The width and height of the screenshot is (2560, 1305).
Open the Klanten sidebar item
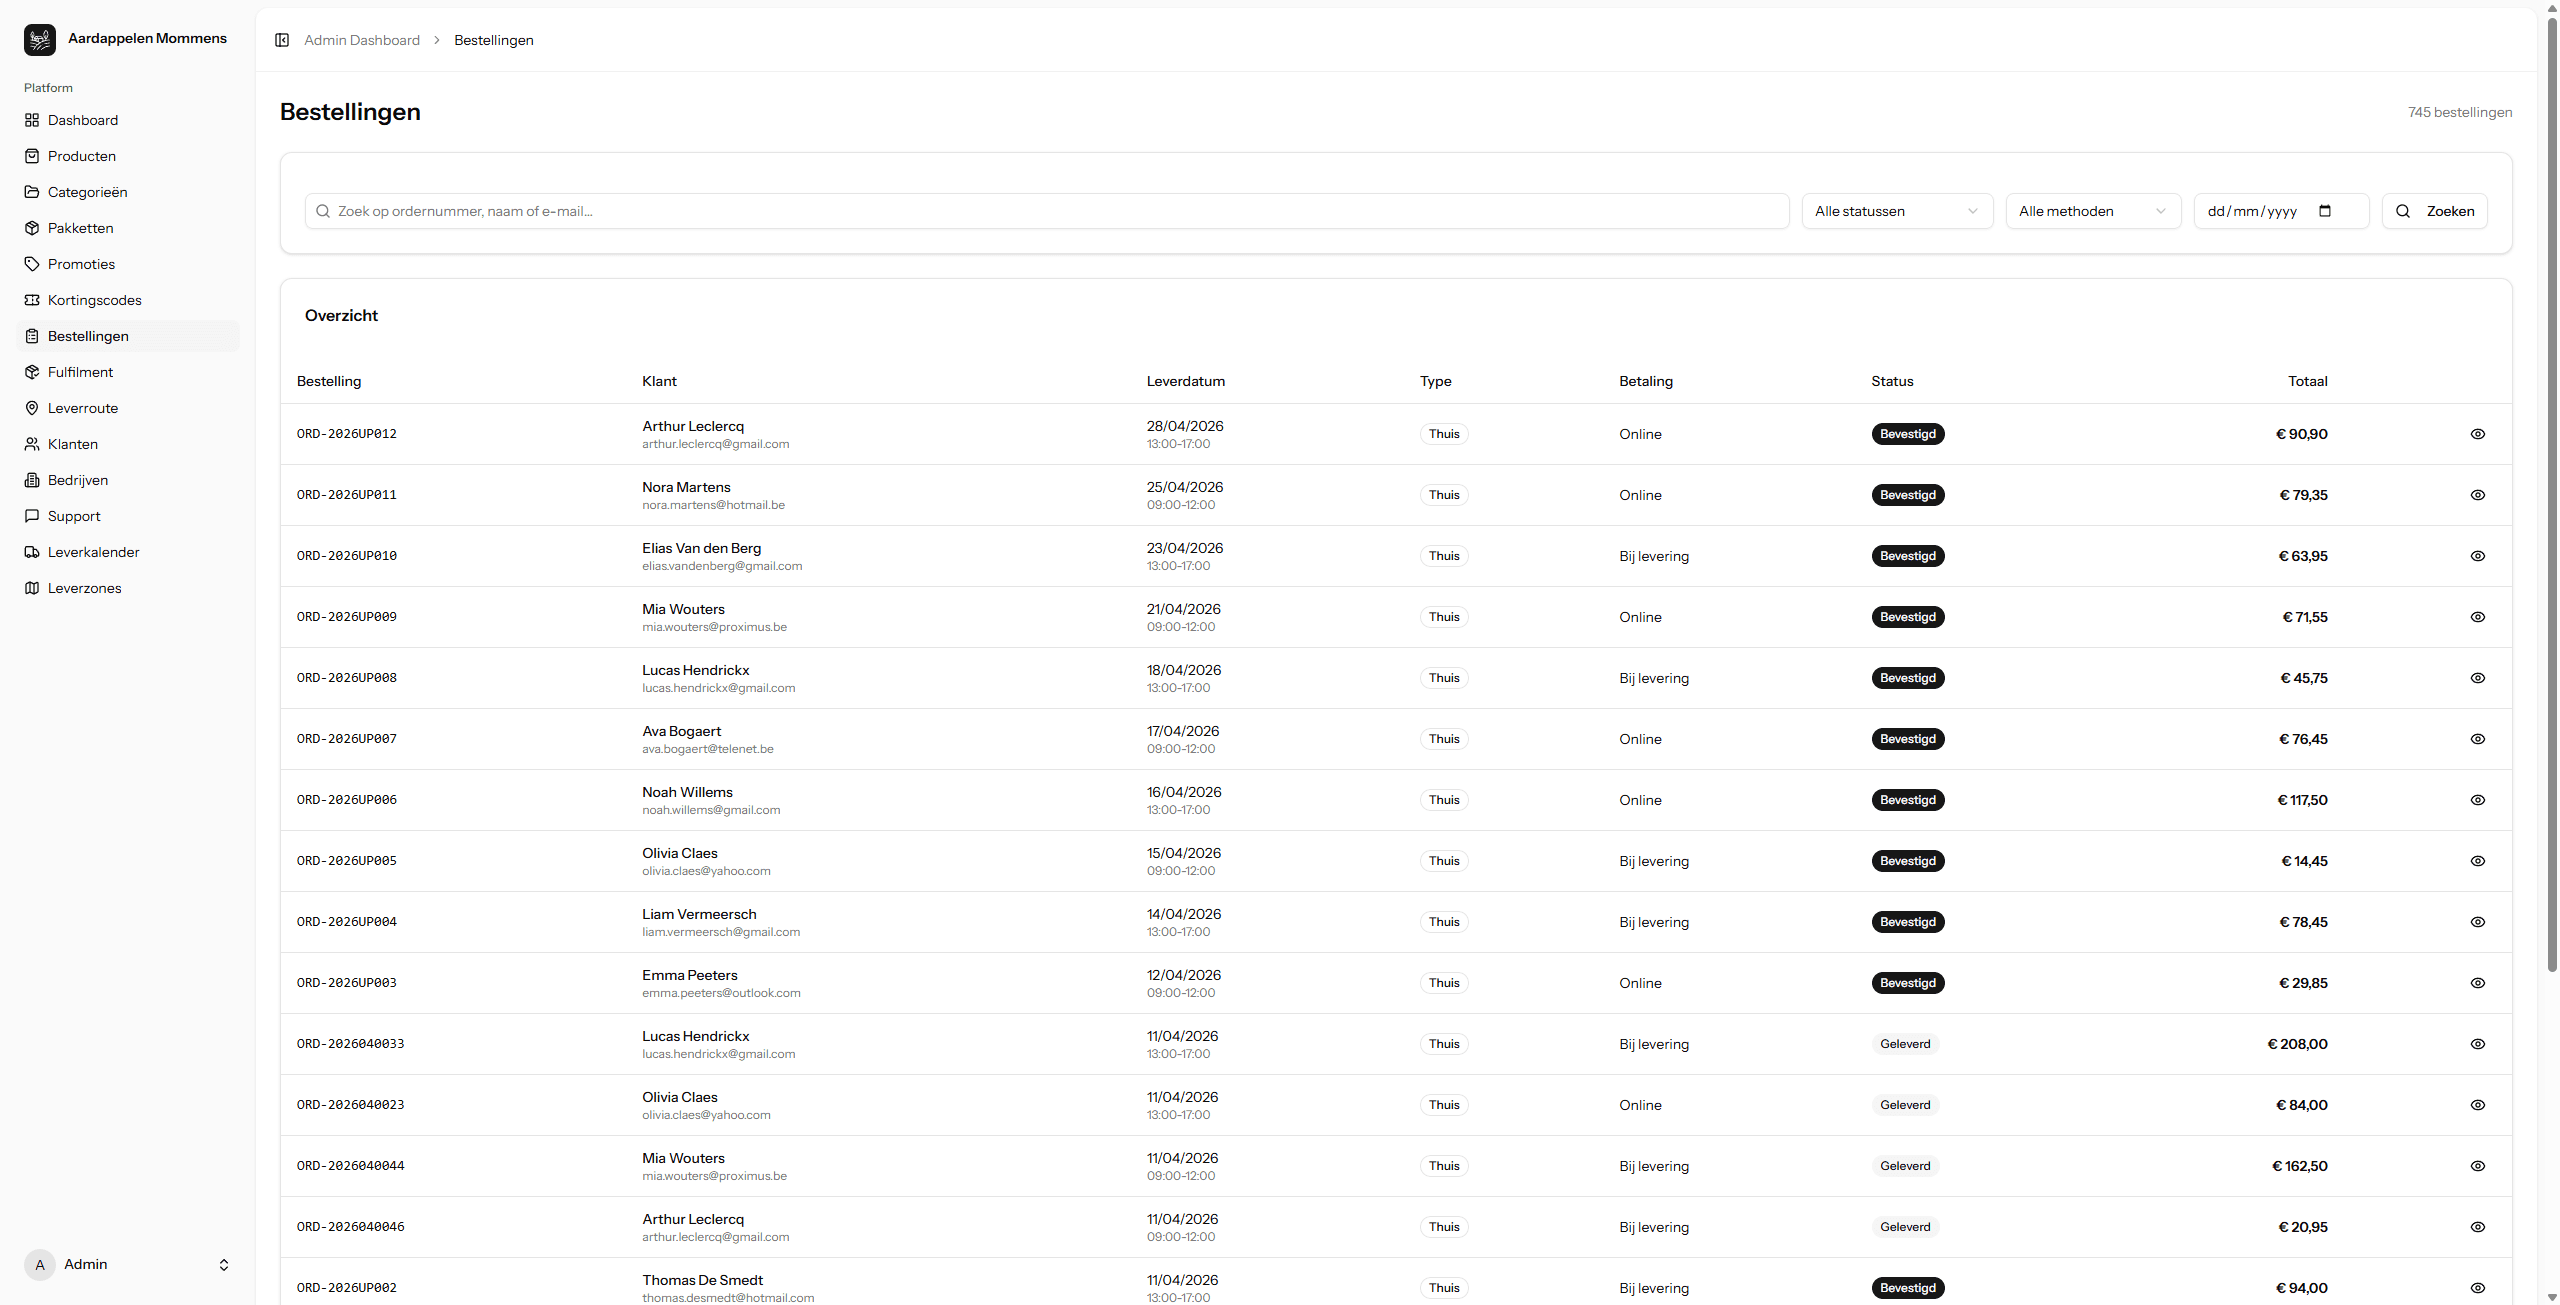click(73, 444)
